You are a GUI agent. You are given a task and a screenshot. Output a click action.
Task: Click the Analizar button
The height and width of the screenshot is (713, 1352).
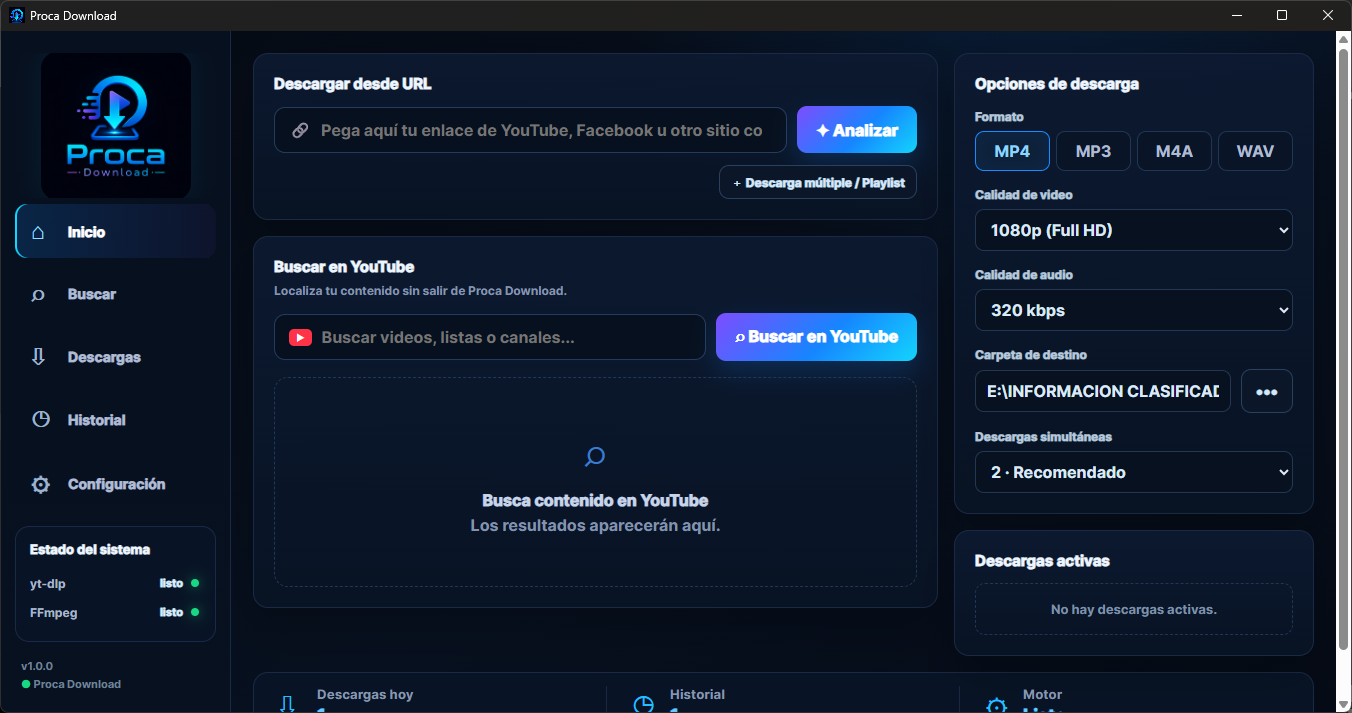[857, 130]
